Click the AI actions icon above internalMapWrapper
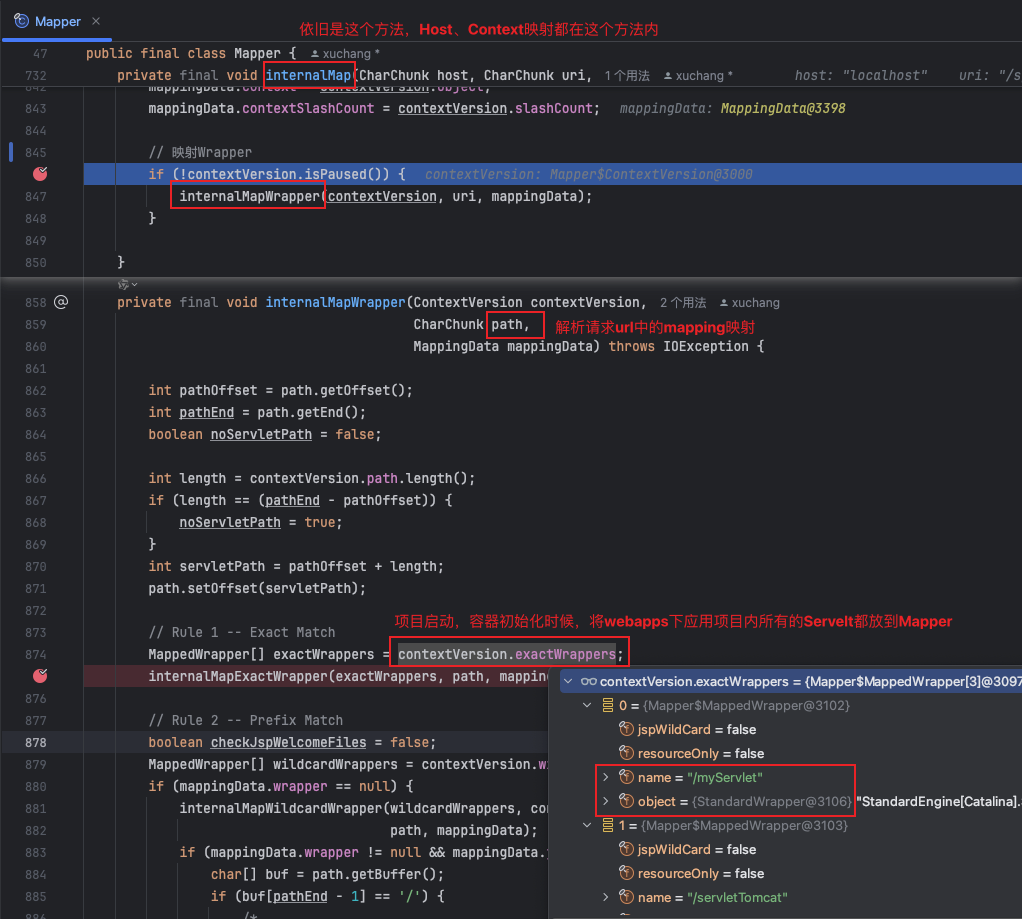1022x919 pixels. 123,284
